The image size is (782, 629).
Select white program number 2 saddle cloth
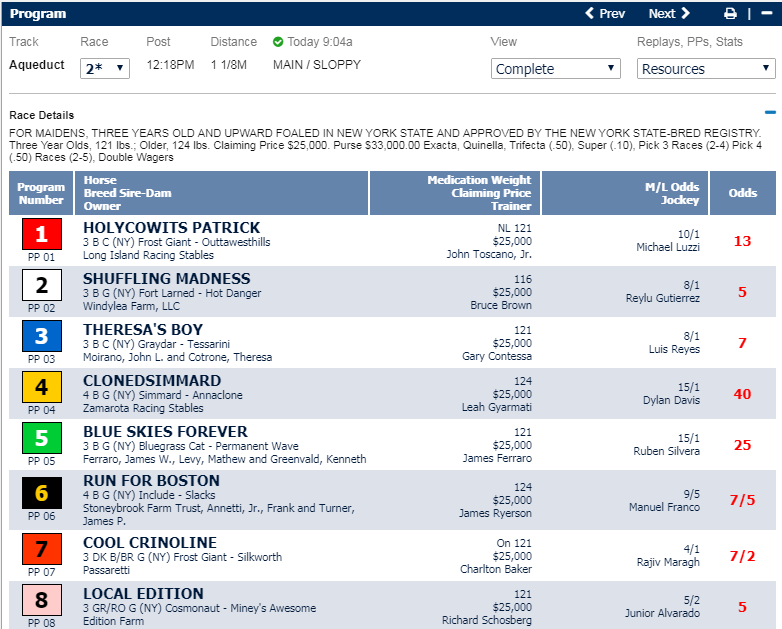coord(42,286)
